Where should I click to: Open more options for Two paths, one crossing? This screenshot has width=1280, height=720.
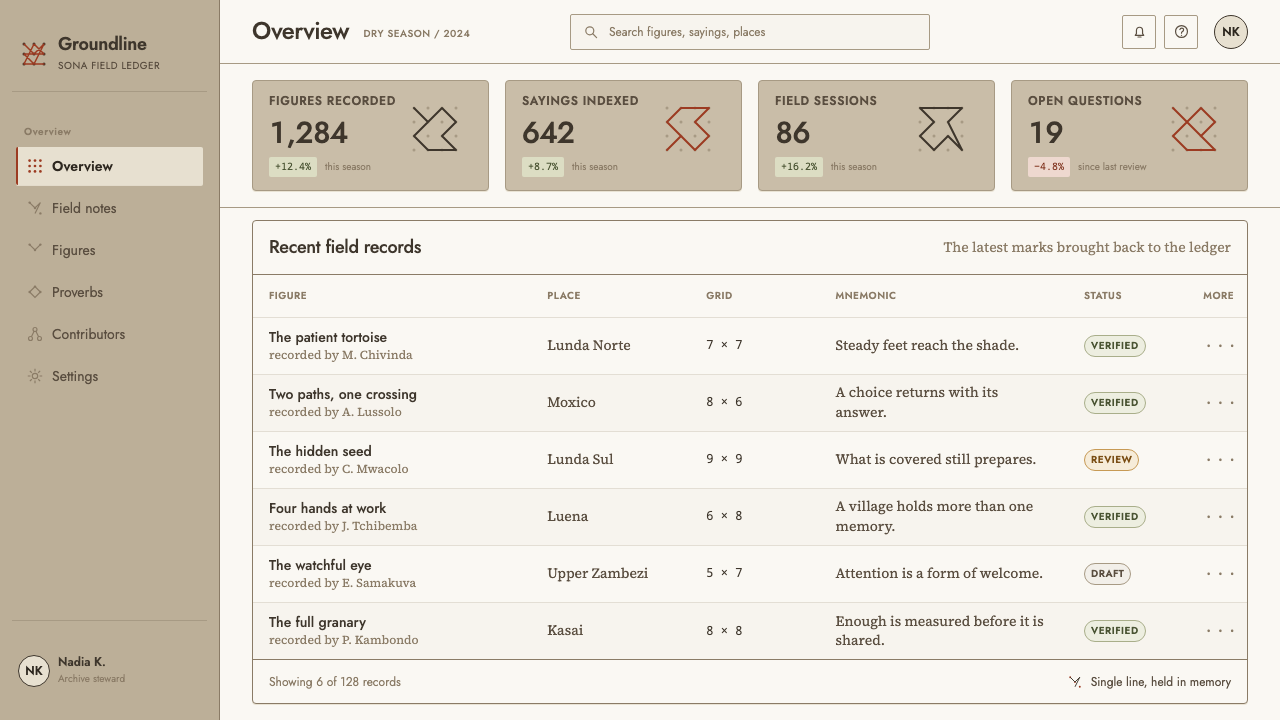1220,403
